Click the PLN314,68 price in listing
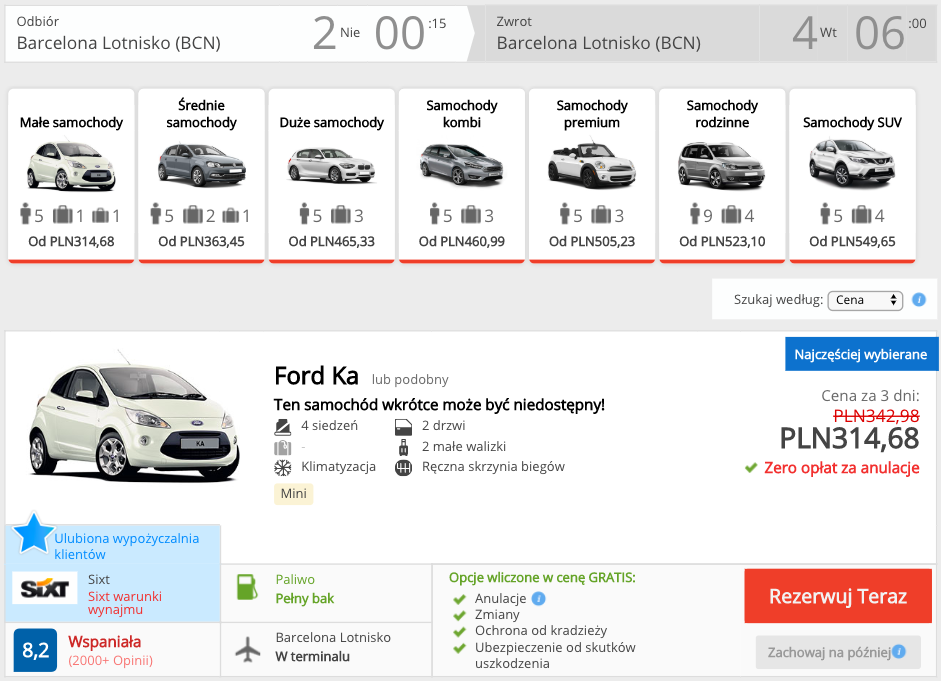The image size is (941, 681). click(849, 439)
